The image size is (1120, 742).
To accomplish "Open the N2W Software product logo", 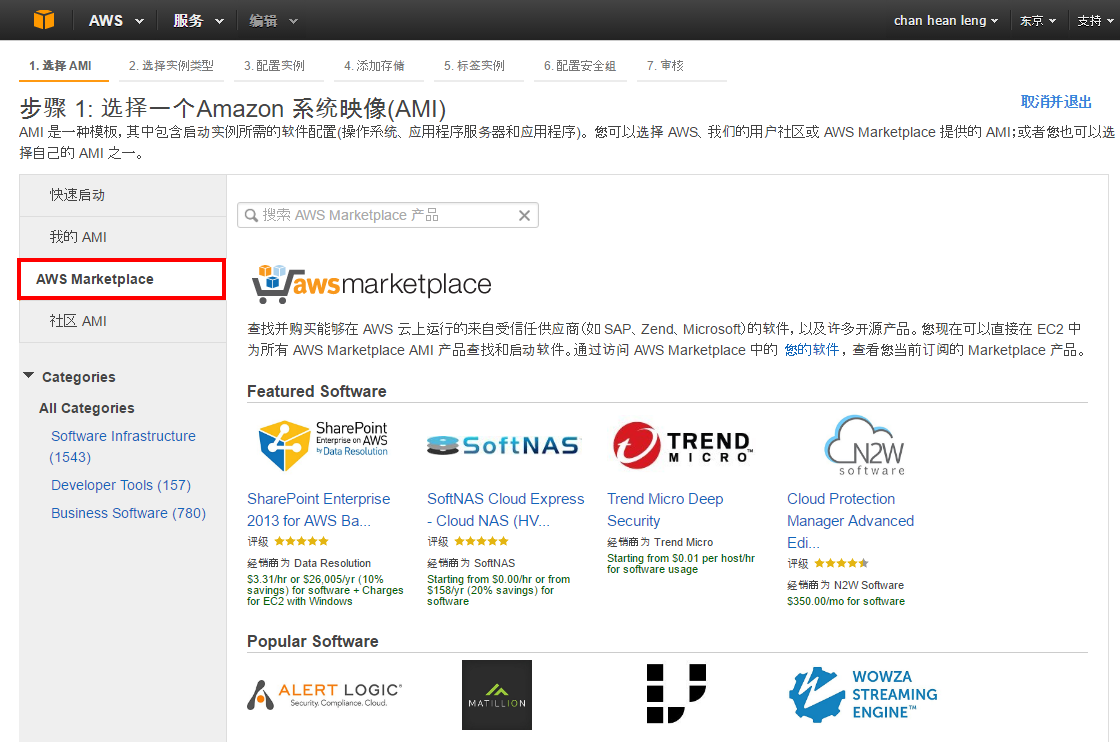I will click(x=865, y=446).
